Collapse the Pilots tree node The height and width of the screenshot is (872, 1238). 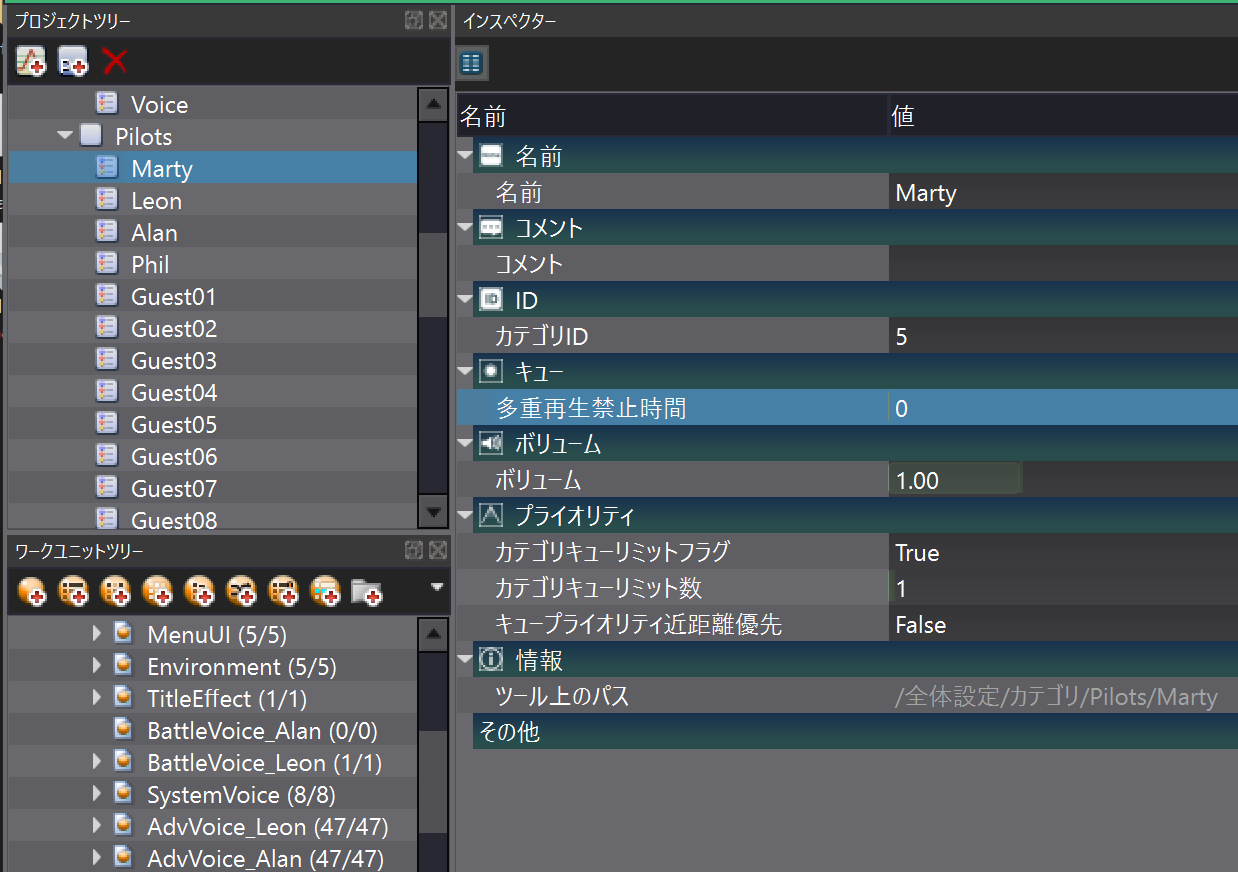tap(65, 135)
